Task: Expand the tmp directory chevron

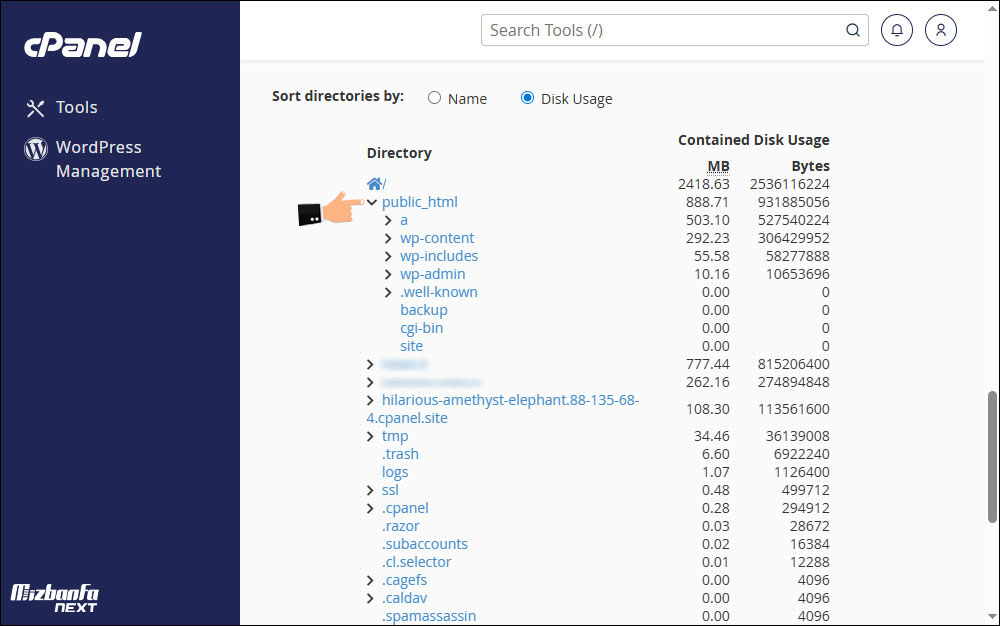Action: 371,436
